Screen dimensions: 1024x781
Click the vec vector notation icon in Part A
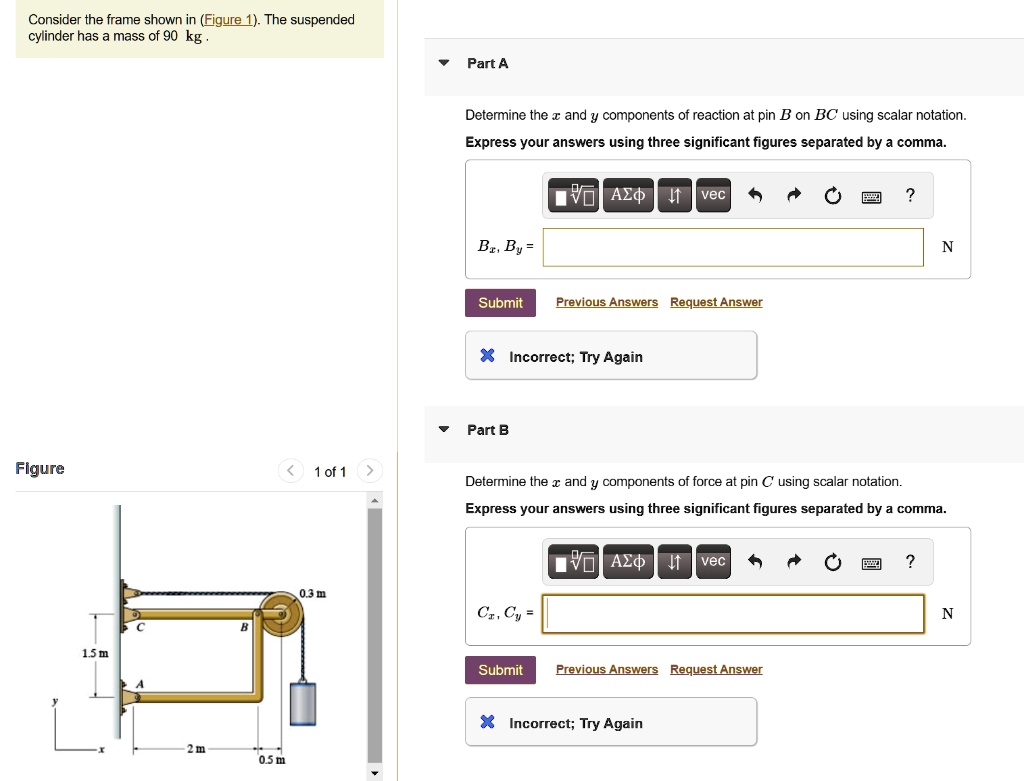click(712, 195)
